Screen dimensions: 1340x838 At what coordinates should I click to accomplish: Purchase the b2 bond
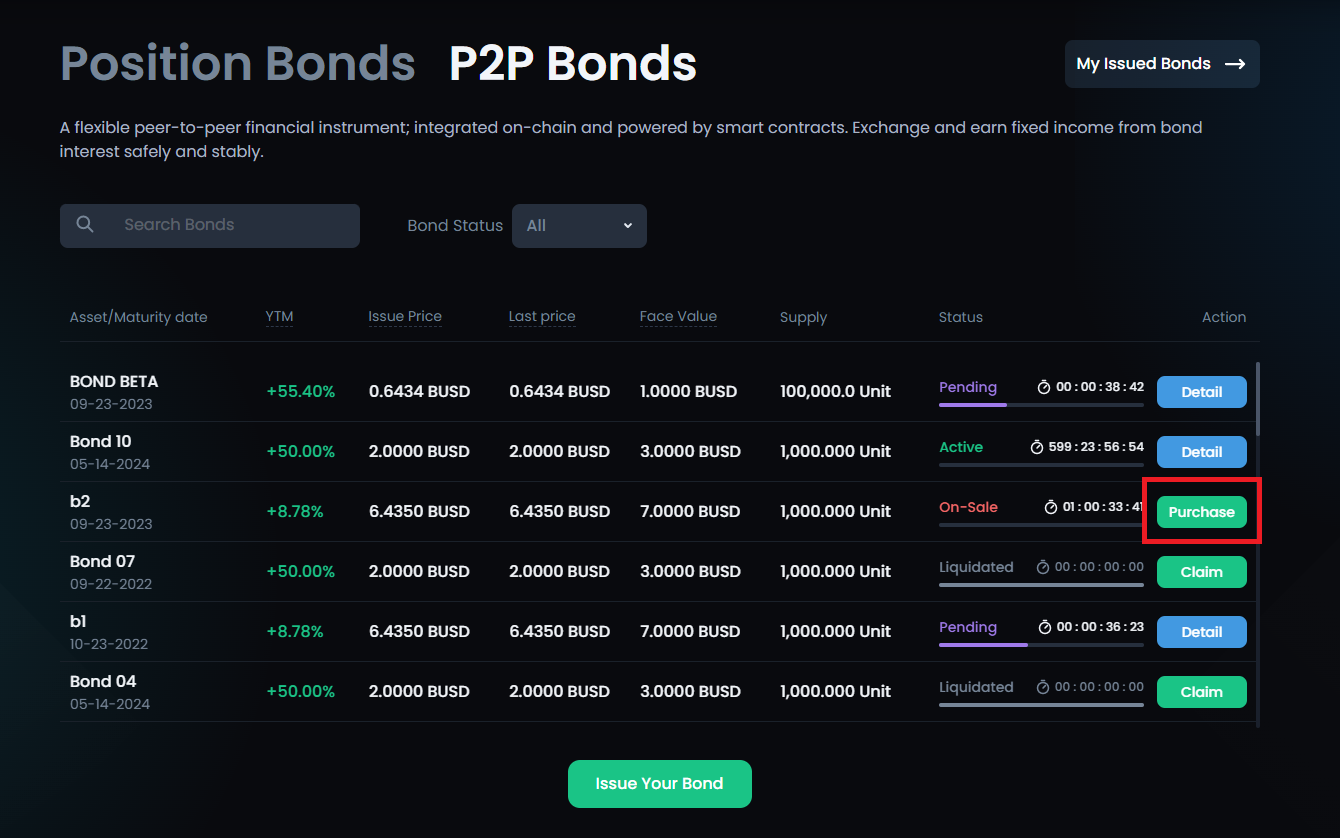(x=1201, y=512)
